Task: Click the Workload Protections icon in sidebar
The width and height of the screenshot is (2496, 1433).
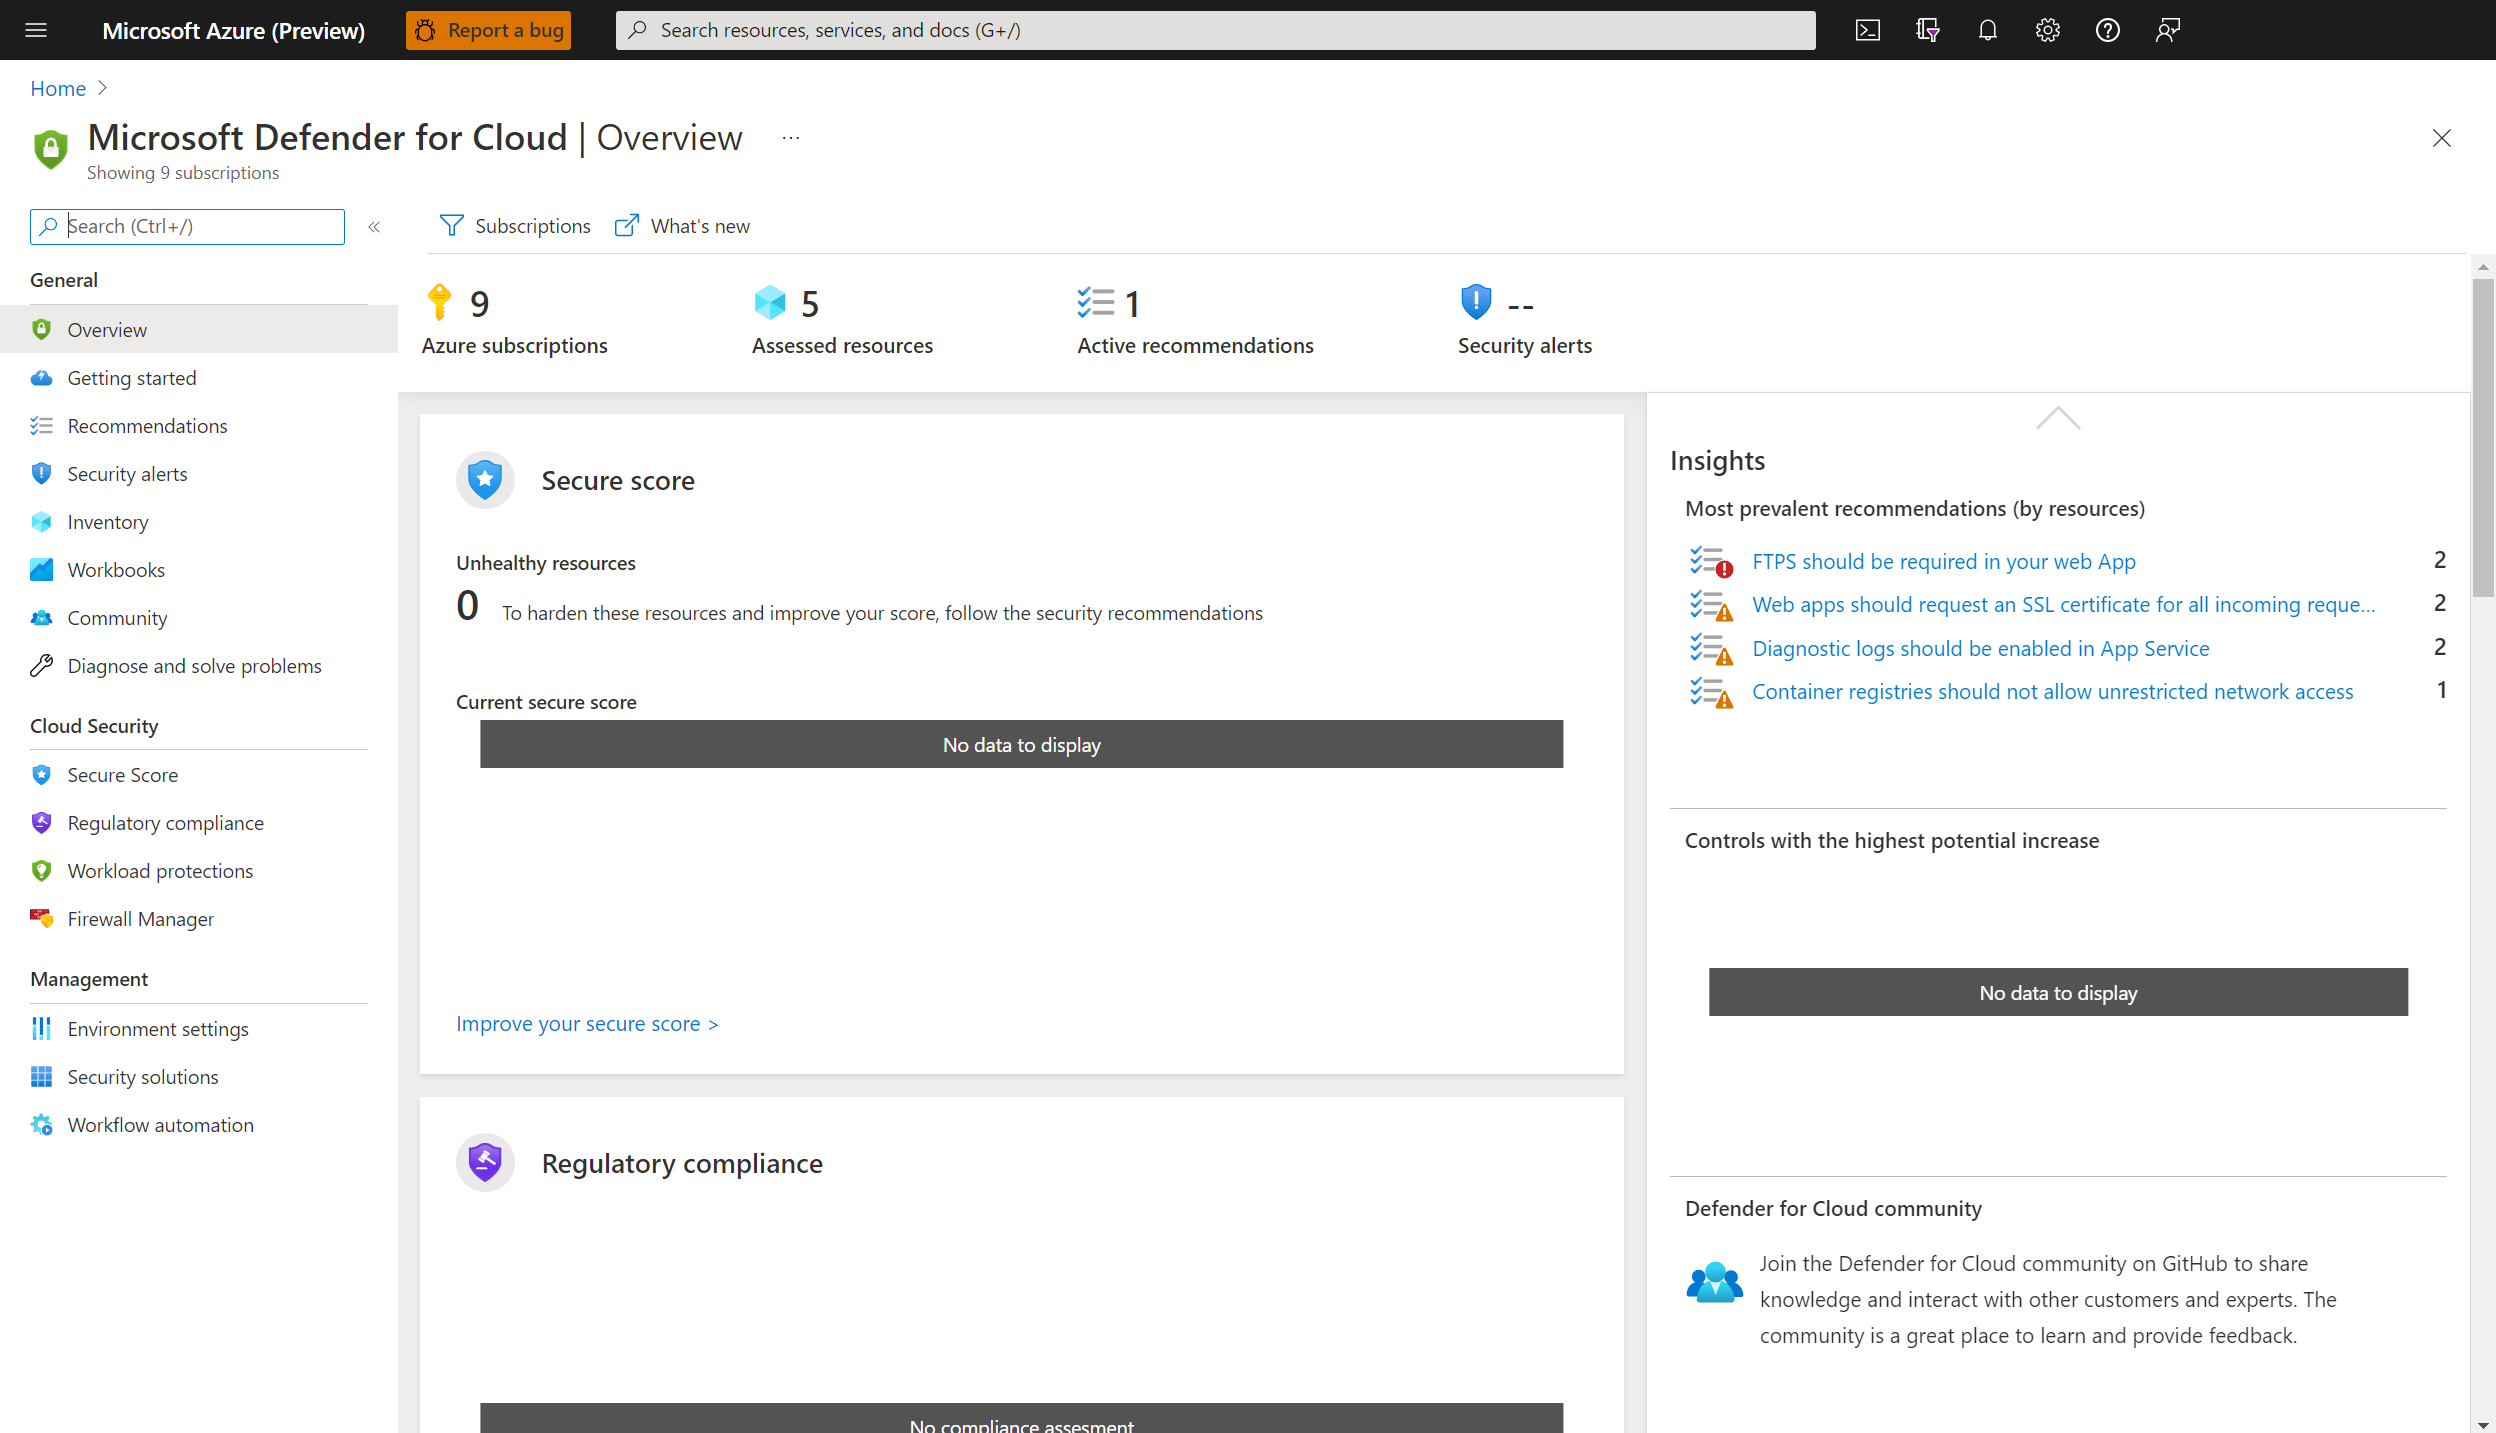Action: point(41,871)
